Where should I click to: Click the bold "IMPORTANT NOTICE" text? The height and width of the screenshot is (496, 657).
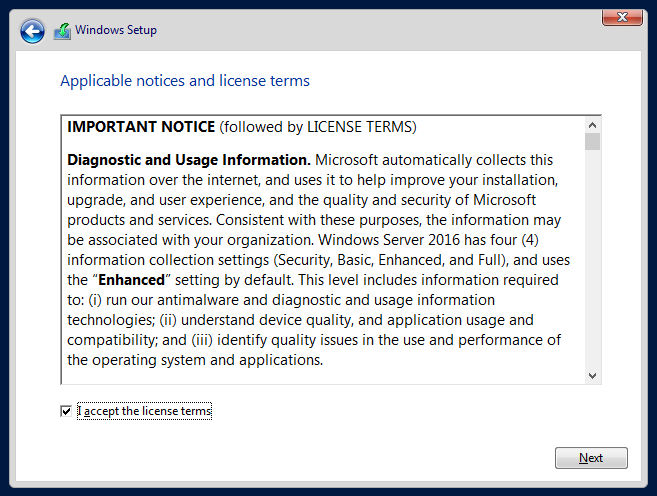(141, 127)
